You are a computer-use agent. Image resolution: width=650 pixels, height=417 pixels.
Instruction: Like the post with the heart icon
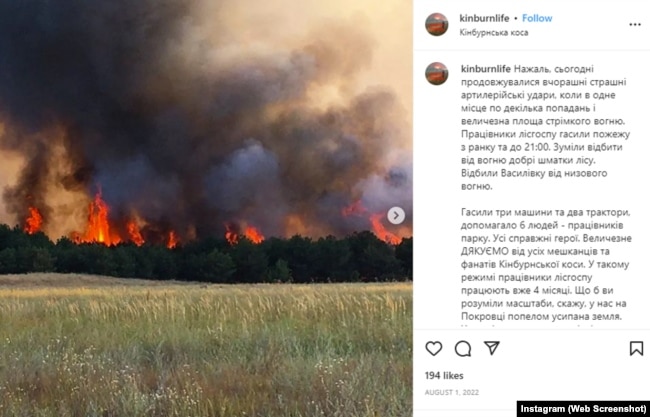pos(434,349)
